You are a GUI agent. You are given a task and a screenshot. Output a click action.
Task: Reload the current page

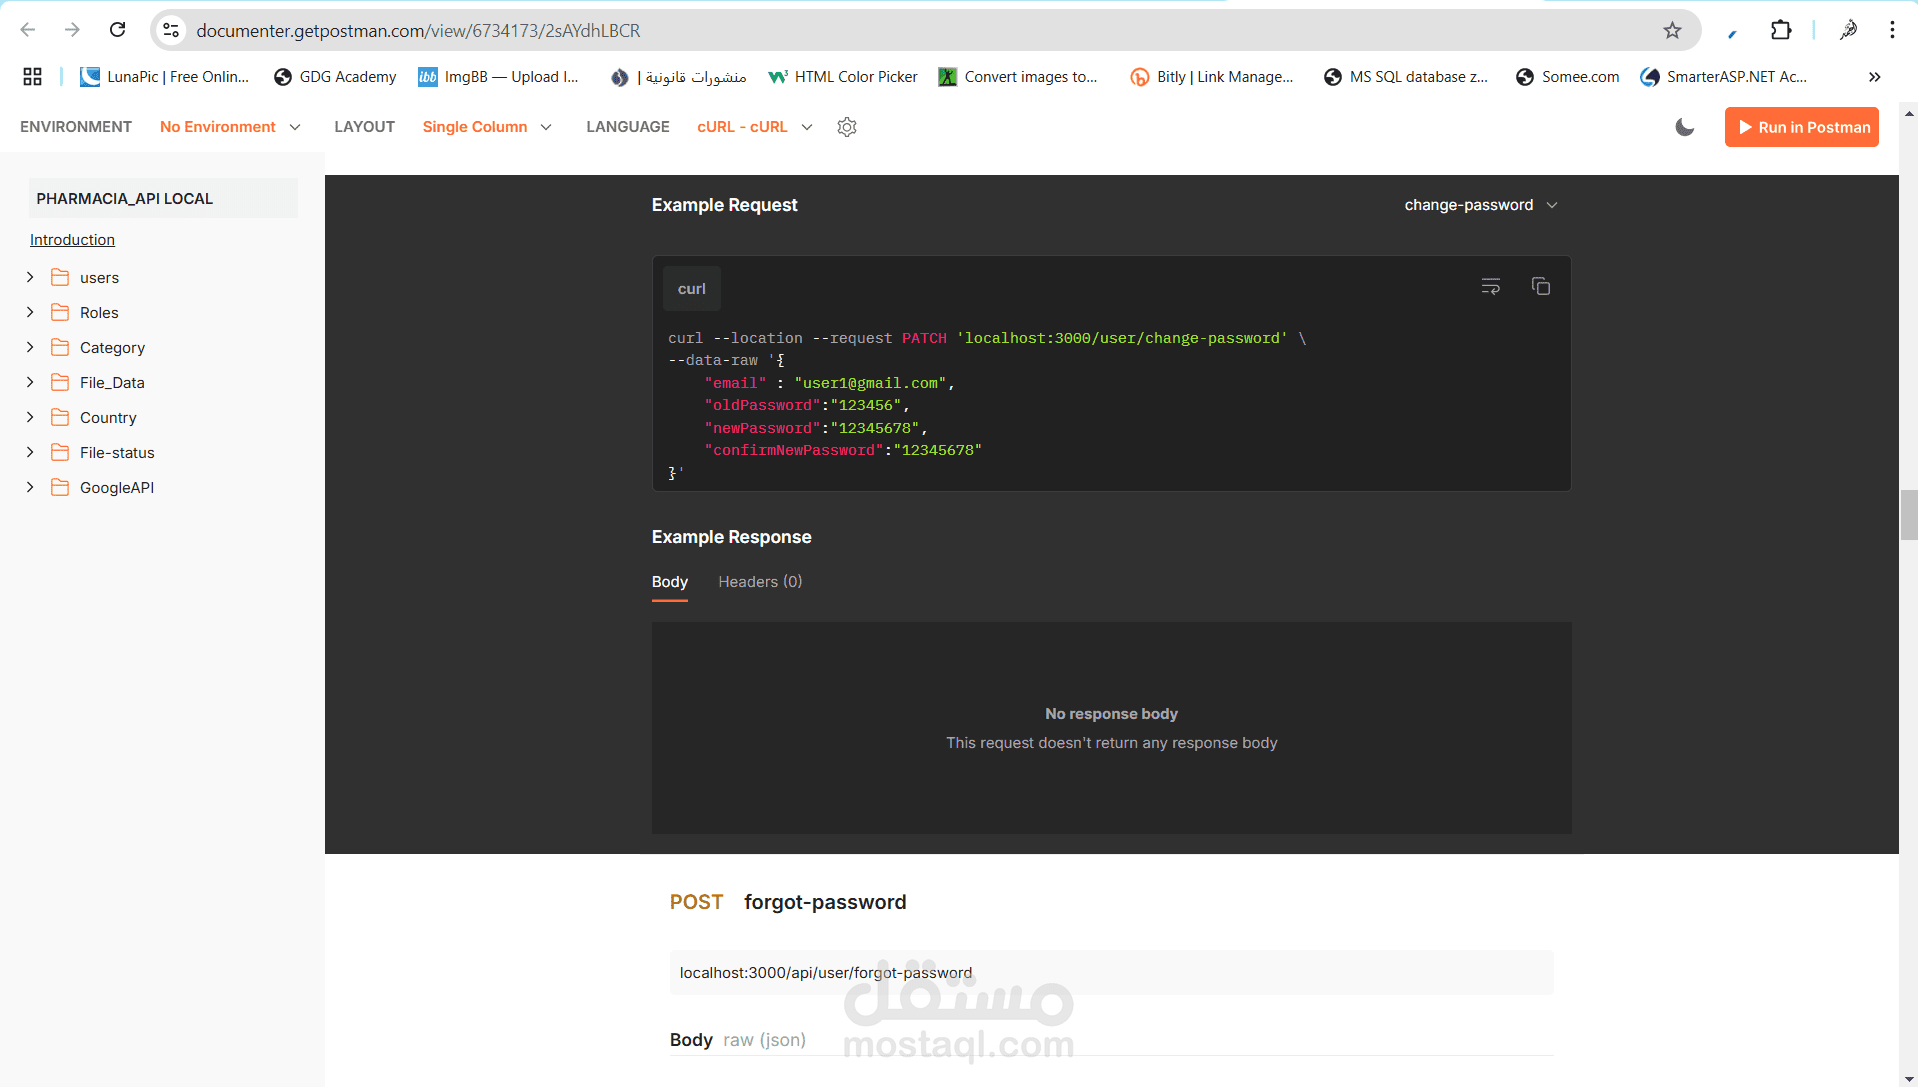117,30
